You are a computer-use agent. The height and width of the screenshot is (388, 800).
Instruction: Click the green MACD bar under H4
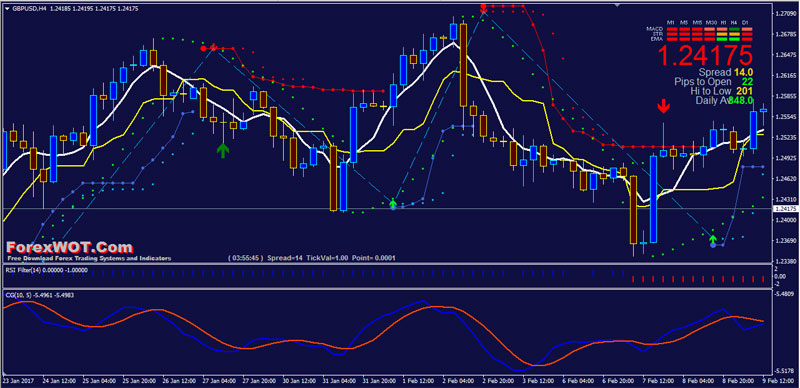click(x=734, y=29)
